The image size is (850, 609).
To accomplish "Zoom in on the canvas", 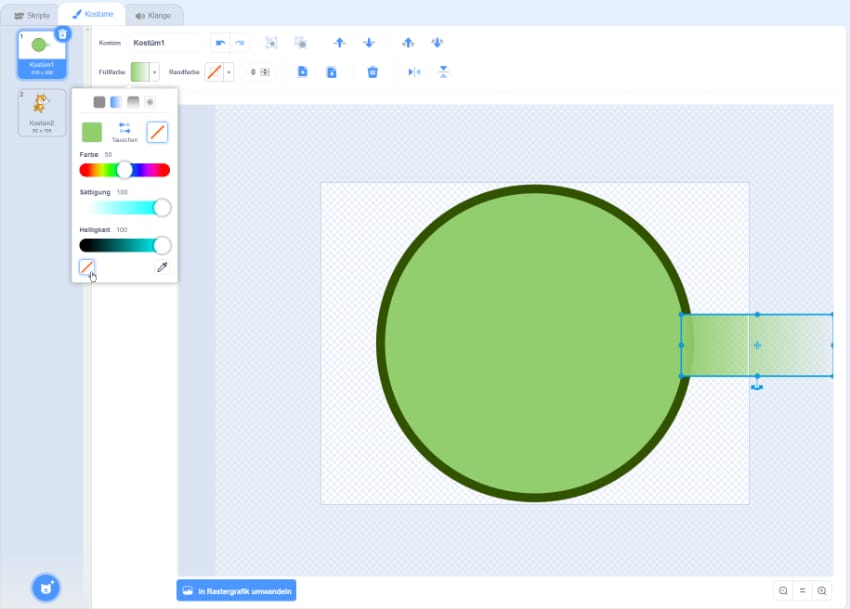I will (822, 591).
